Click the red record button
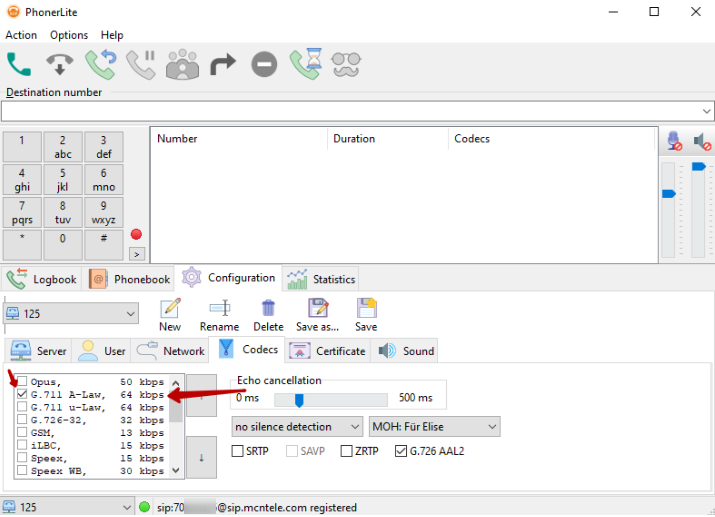The image size is (715, 517). click(136, 234)
